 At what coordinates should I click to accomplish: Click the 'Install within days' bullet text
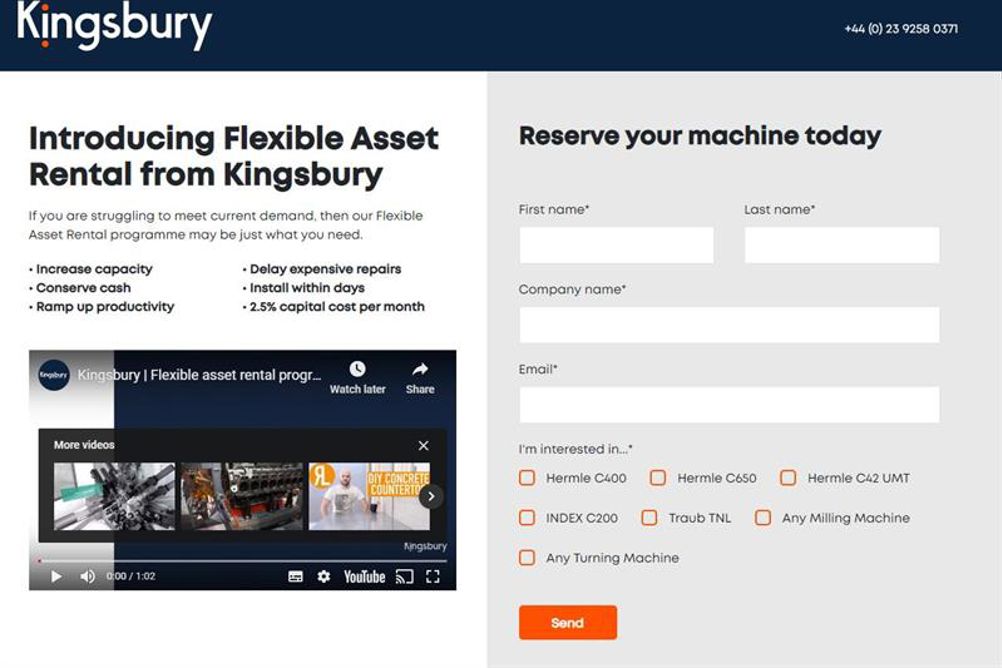[x=307, y=288]
